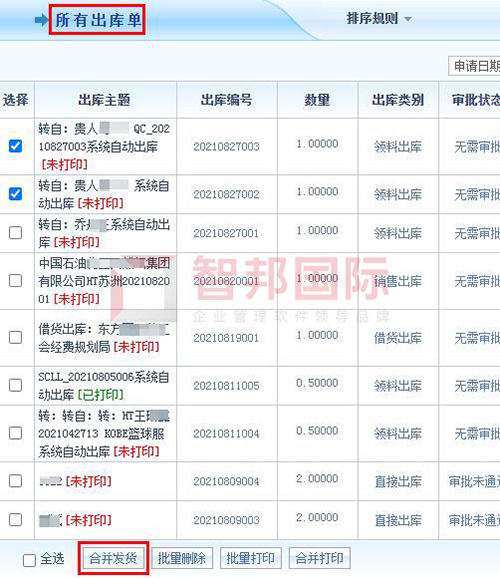Image resolution: width=500 pixels, height=578 pixels.
Task: Click the 数量 column header
Action: pos(317,100)
